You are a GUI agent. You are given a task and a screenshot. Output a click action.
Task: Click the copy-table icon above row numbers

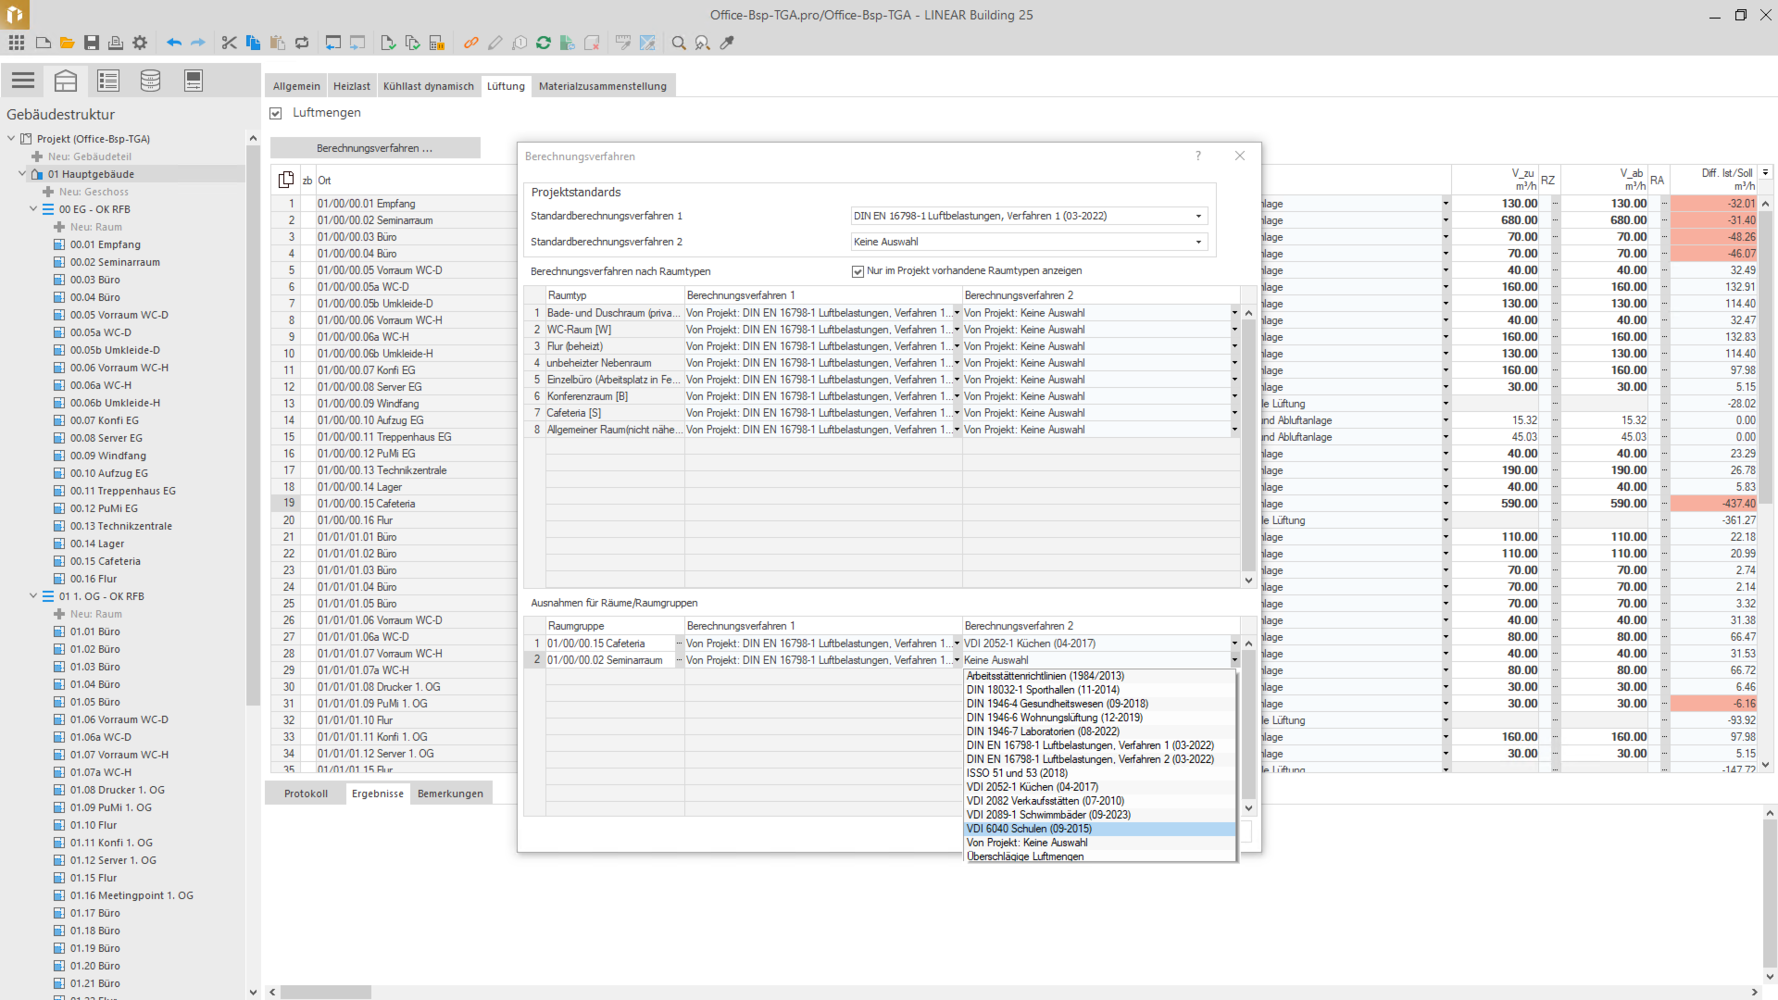click(286, 180)
